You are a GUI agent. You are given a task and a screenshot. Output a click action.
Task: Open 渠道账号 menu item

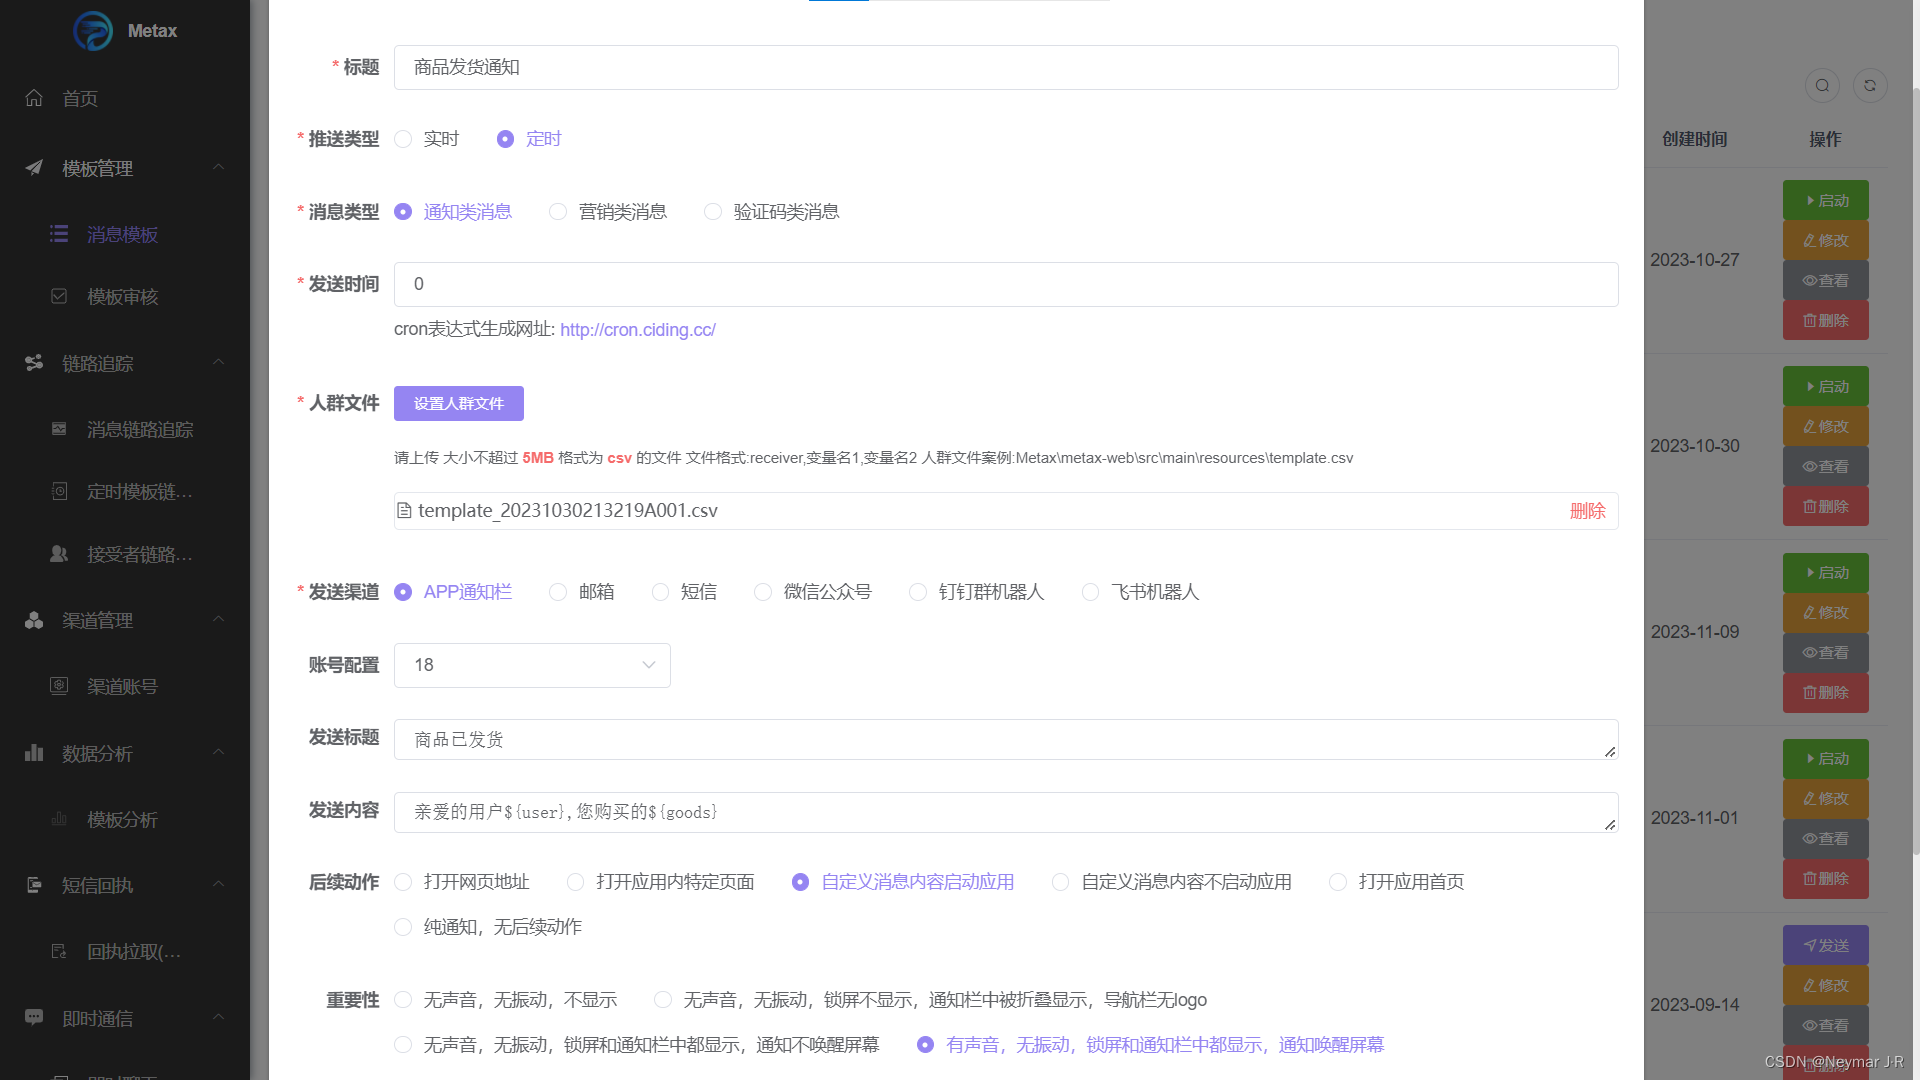click(122, 687)
